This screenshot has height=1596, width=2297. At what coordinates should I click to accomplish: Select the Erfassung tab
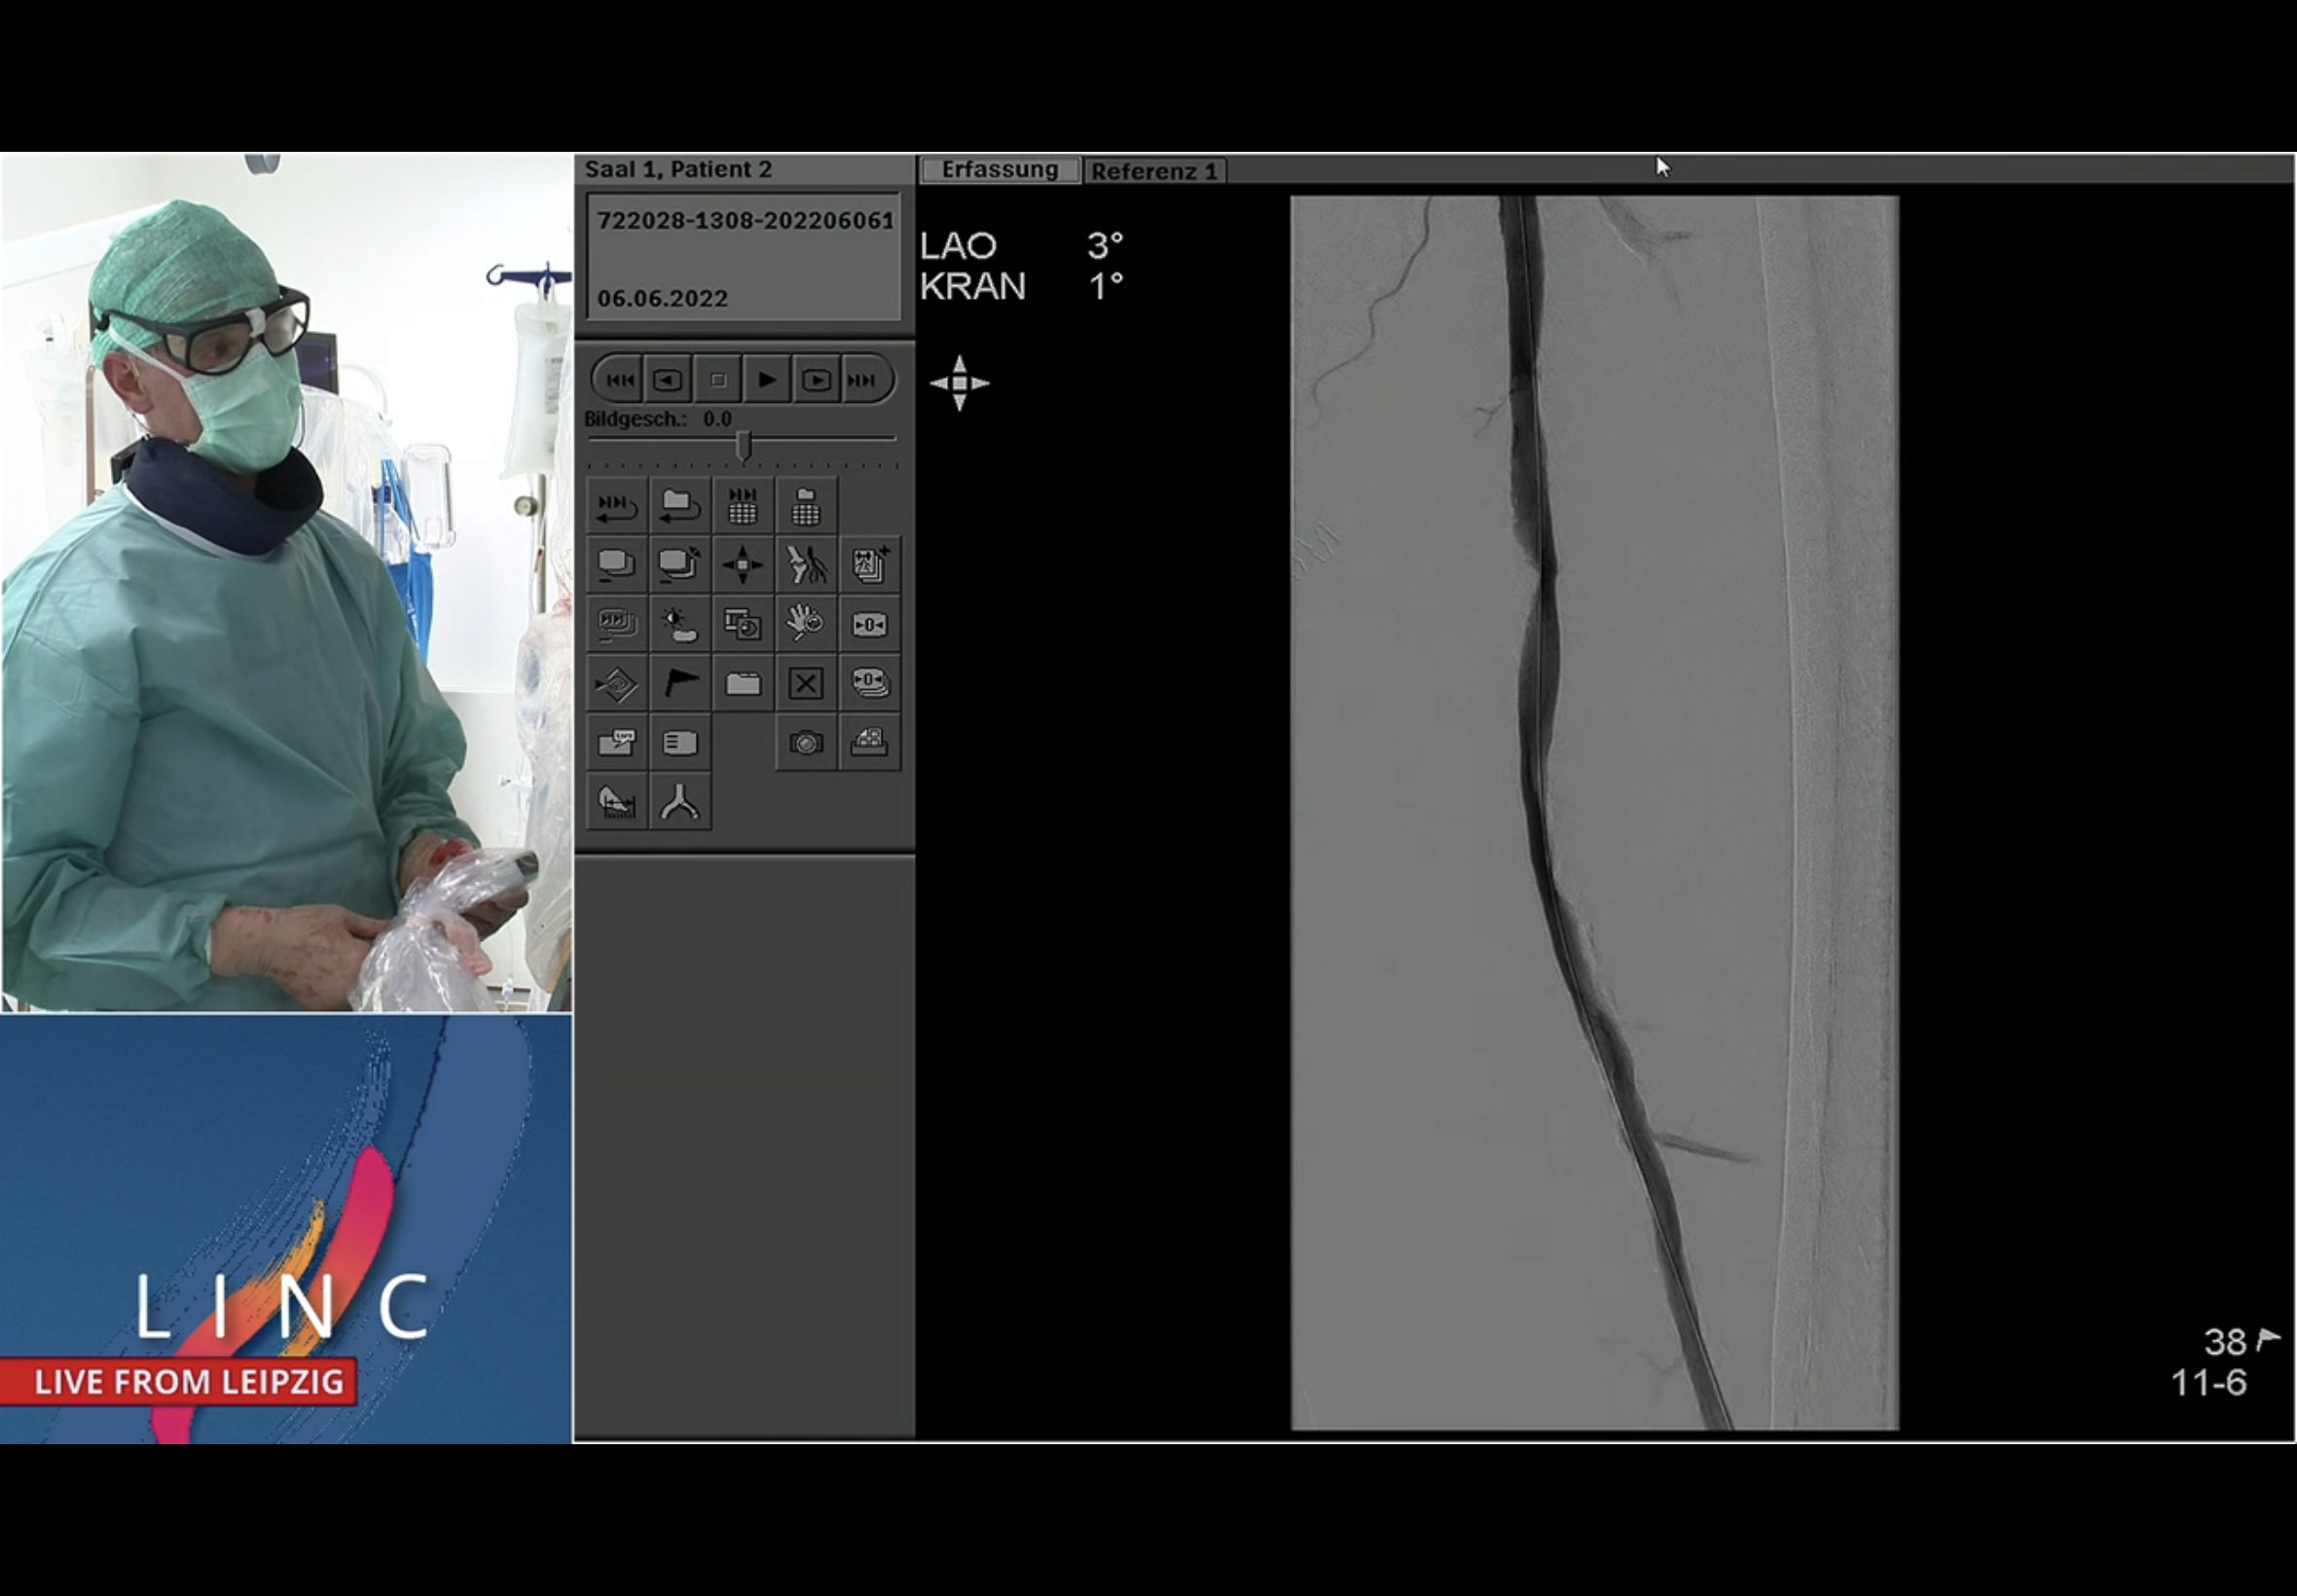(999, 170)
